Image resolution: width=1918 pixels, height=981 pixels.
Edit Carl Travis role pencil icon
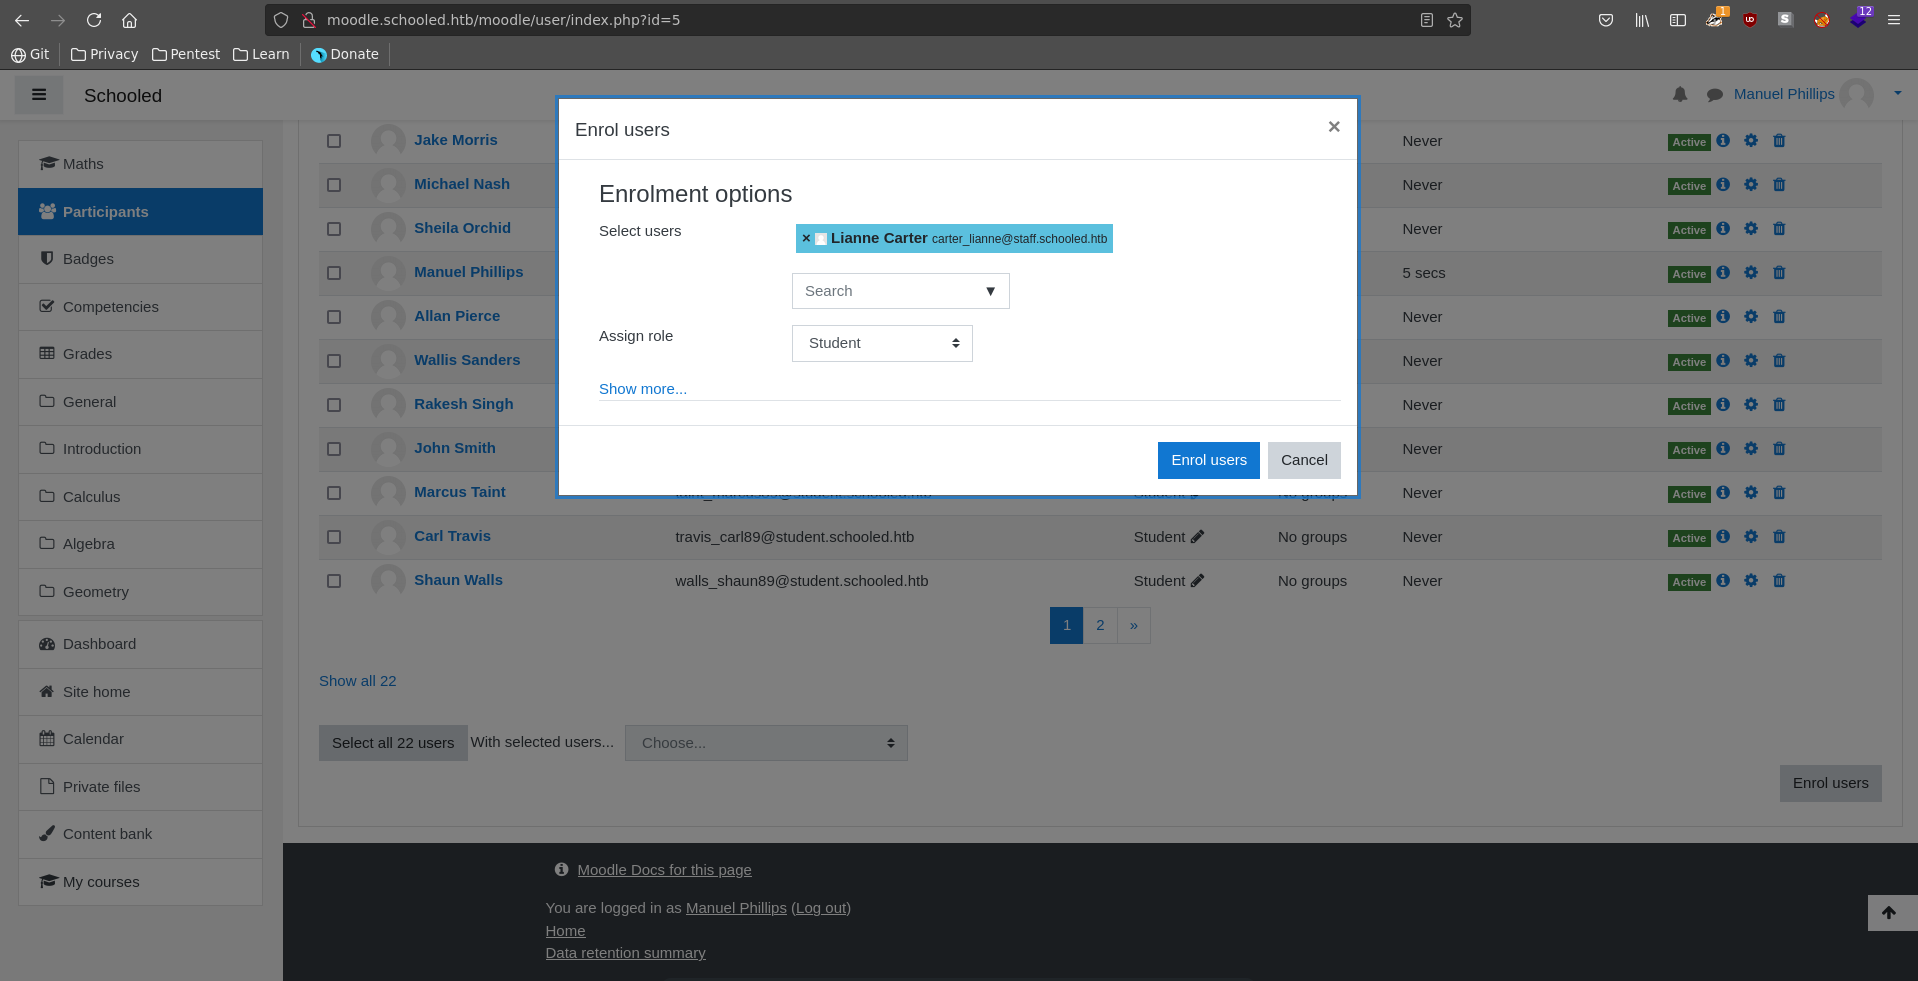1198,537
